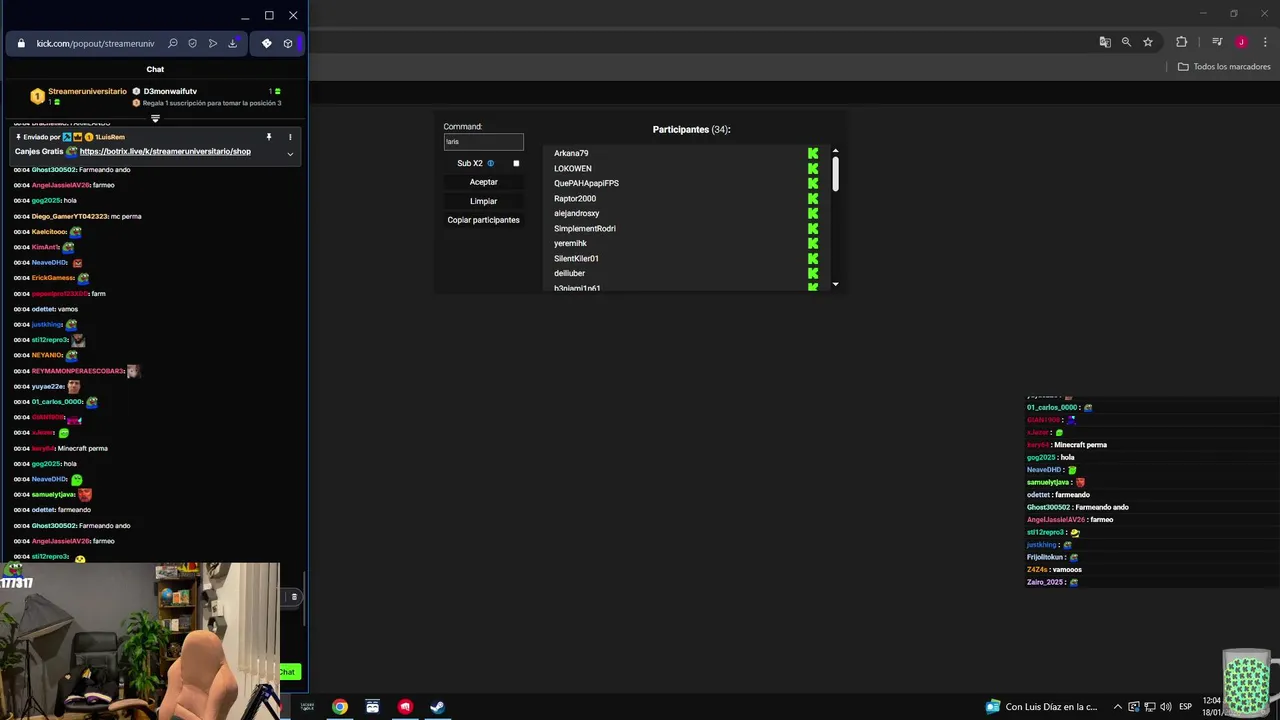Click the Kick icon next to Raptor2000
The height and width of the screenshot is (720, 1280).
(x=813, y=199)
